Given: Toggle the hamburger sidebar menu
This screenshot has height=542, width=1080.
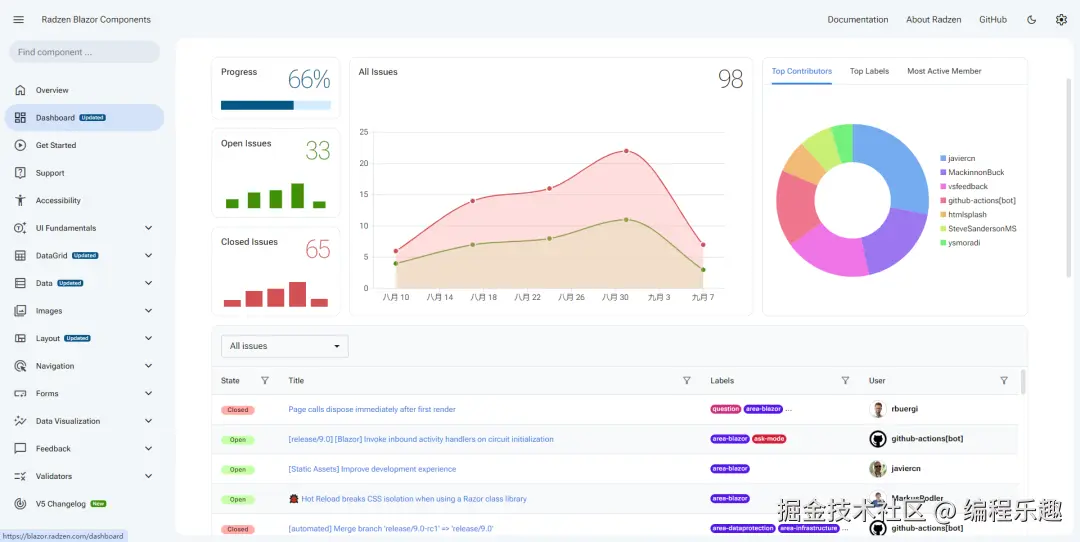Looking at the screenshot, I should click(19, 20).
